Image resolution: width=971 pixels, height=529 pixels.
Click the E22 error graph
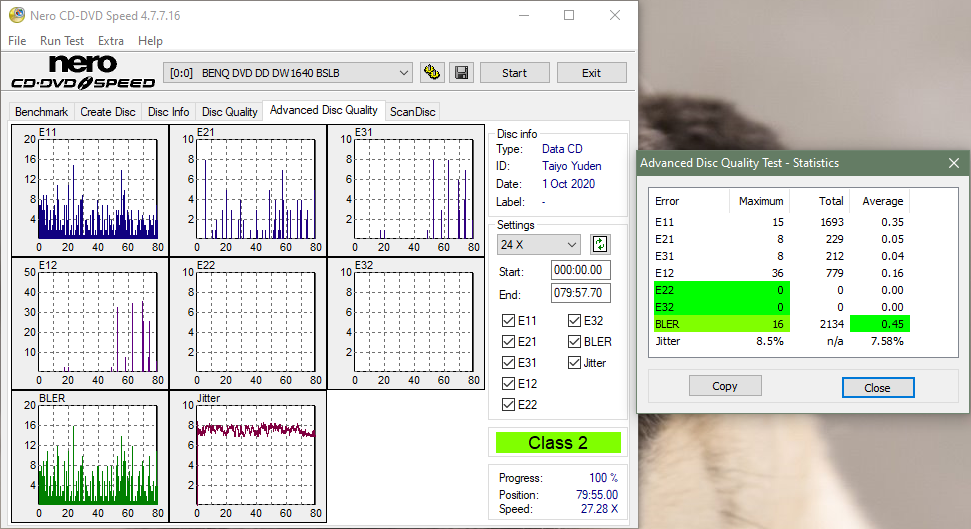click(x=248, y=323)
